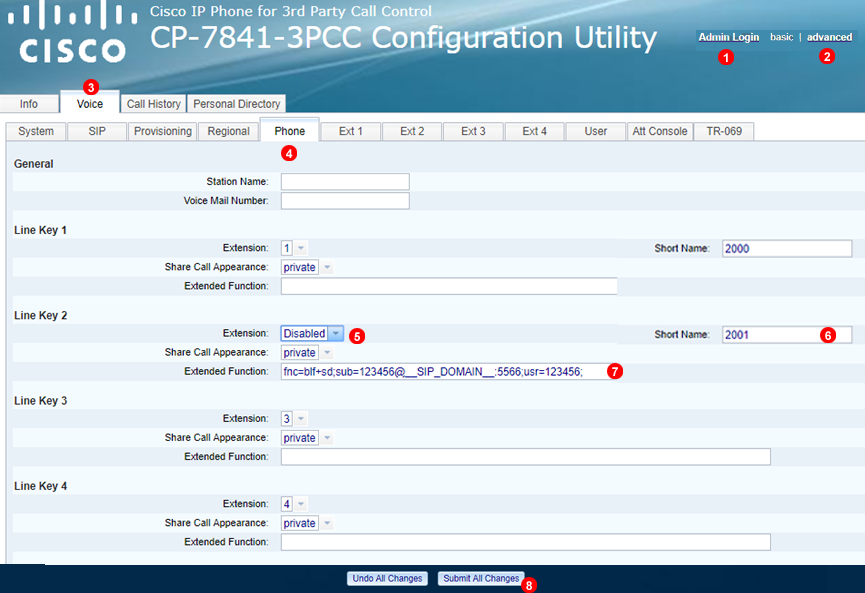865x593 pixels.
Task: Click the Line Key 4 heading
Action: tap(40, 486)
